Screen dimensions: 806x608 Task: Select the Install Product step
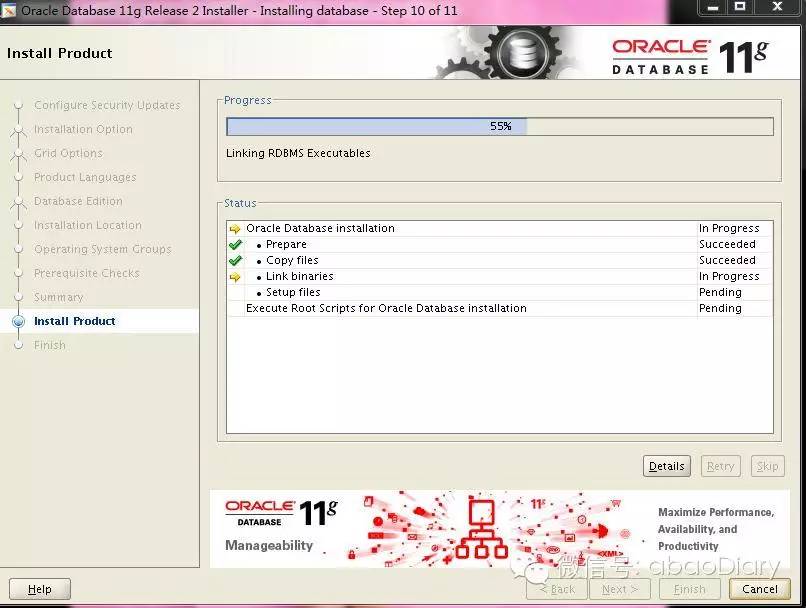coord(75,321)
